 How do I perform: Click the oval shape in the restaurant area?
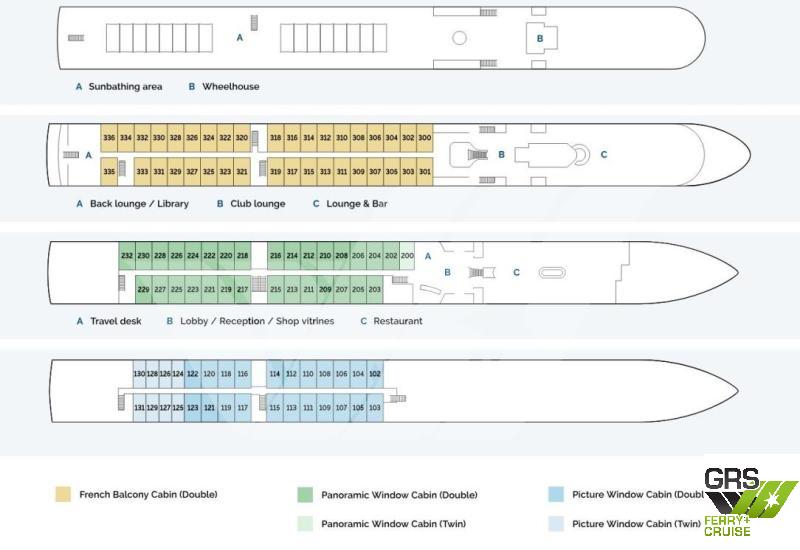click(x=551, y=272)
